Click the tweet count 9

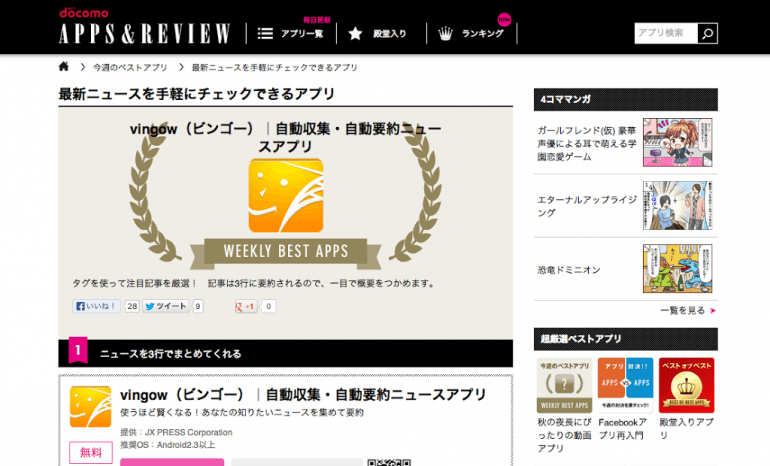point(198,306)
